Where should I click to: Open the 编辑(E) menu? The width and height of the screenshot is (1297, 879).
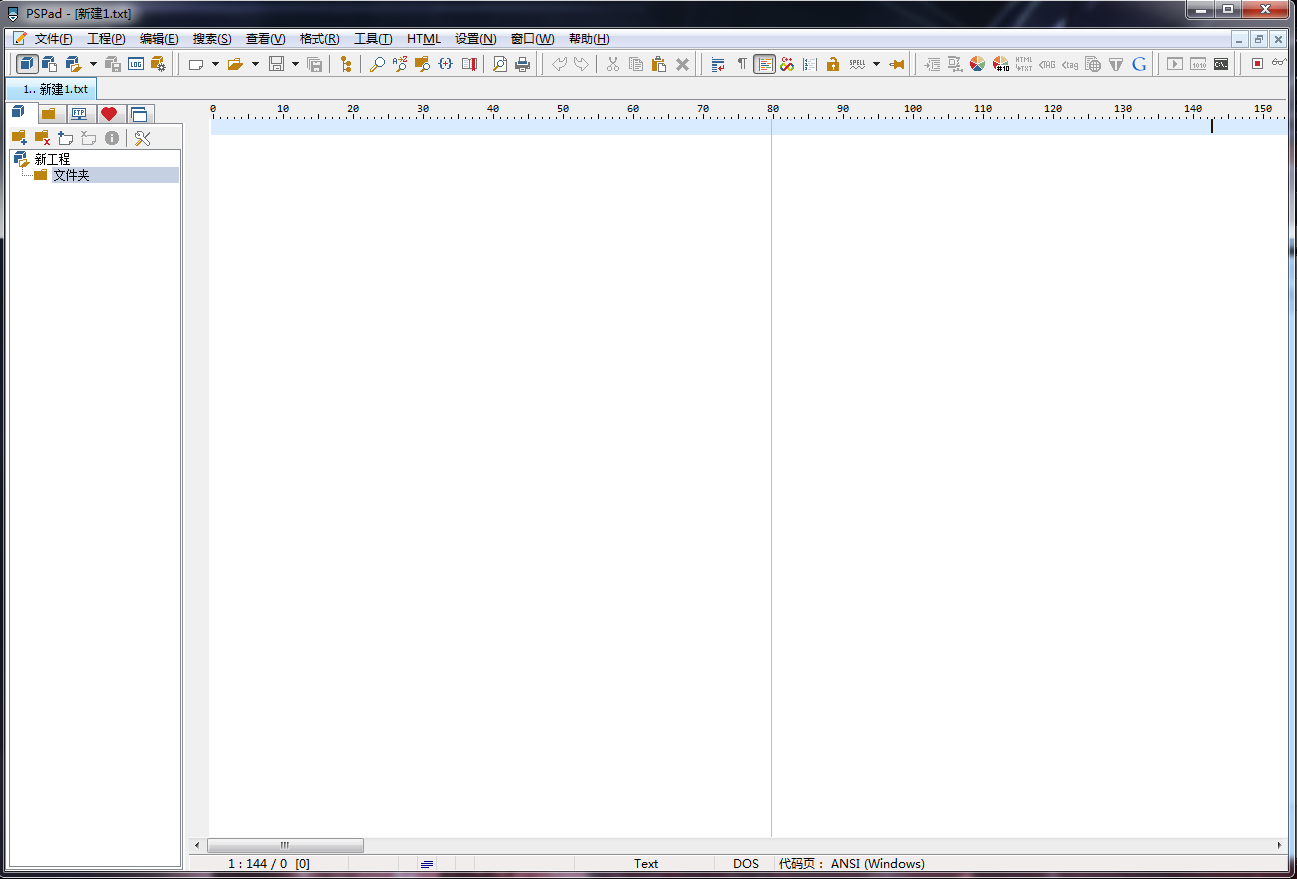click(x=159, y=39)
